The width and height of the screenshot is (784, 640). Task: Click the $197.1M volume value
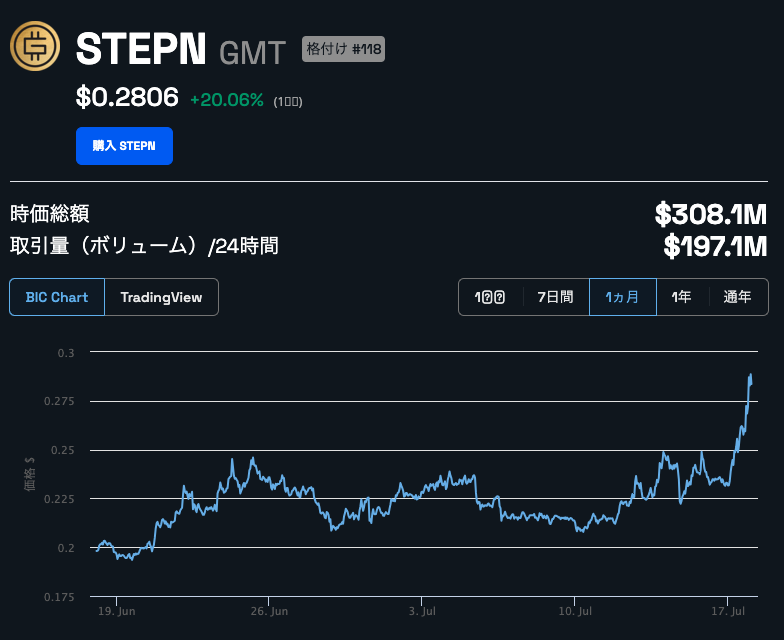coord(716,246)
